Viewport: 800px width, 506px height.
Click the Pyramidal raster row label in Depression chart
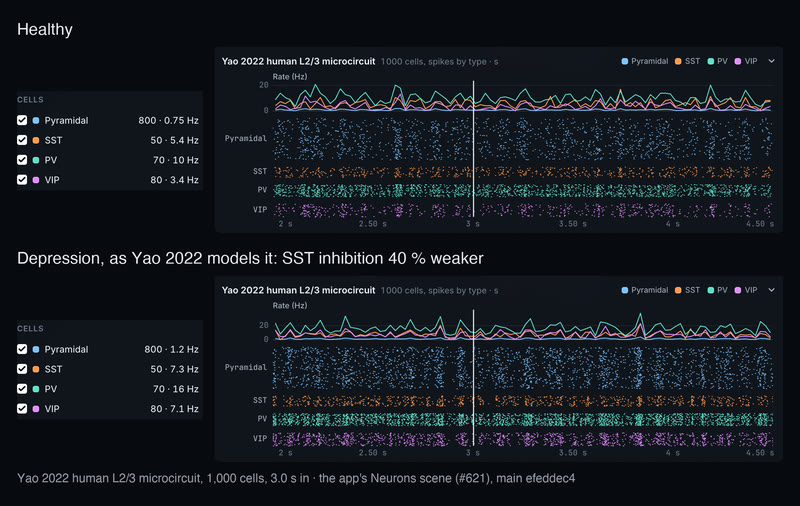click(246, 367)
